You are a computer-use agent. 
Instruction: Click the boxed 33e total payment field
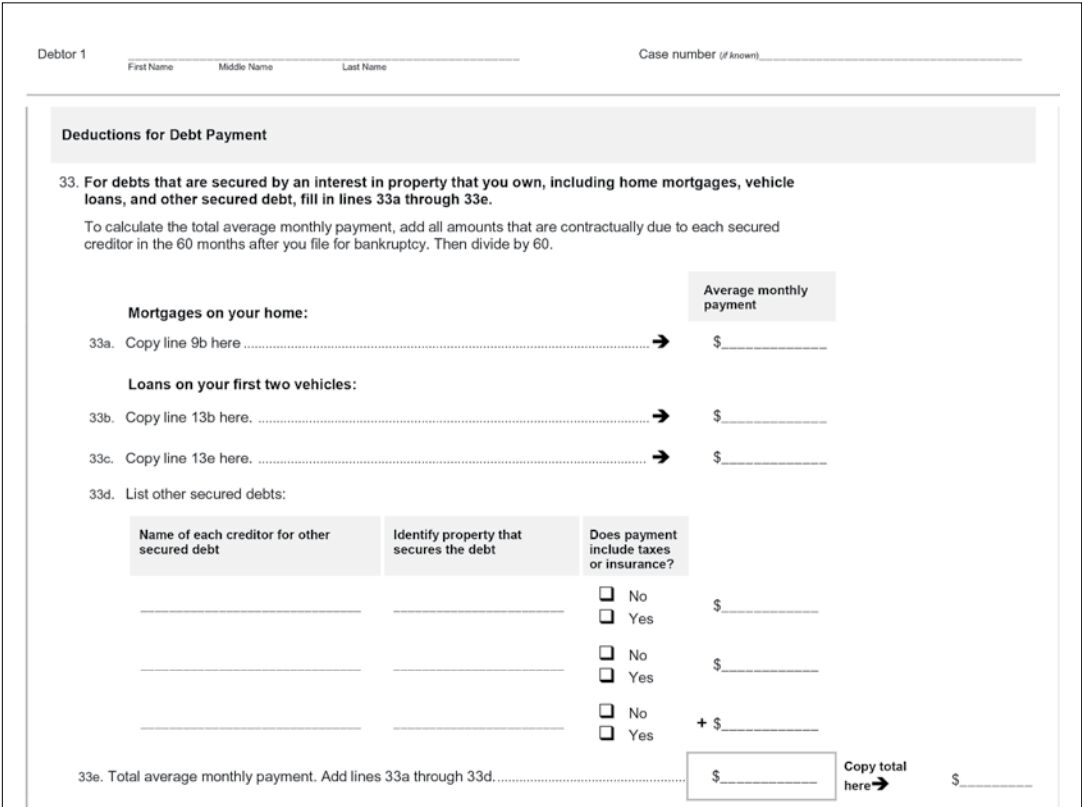pos(761,777)
